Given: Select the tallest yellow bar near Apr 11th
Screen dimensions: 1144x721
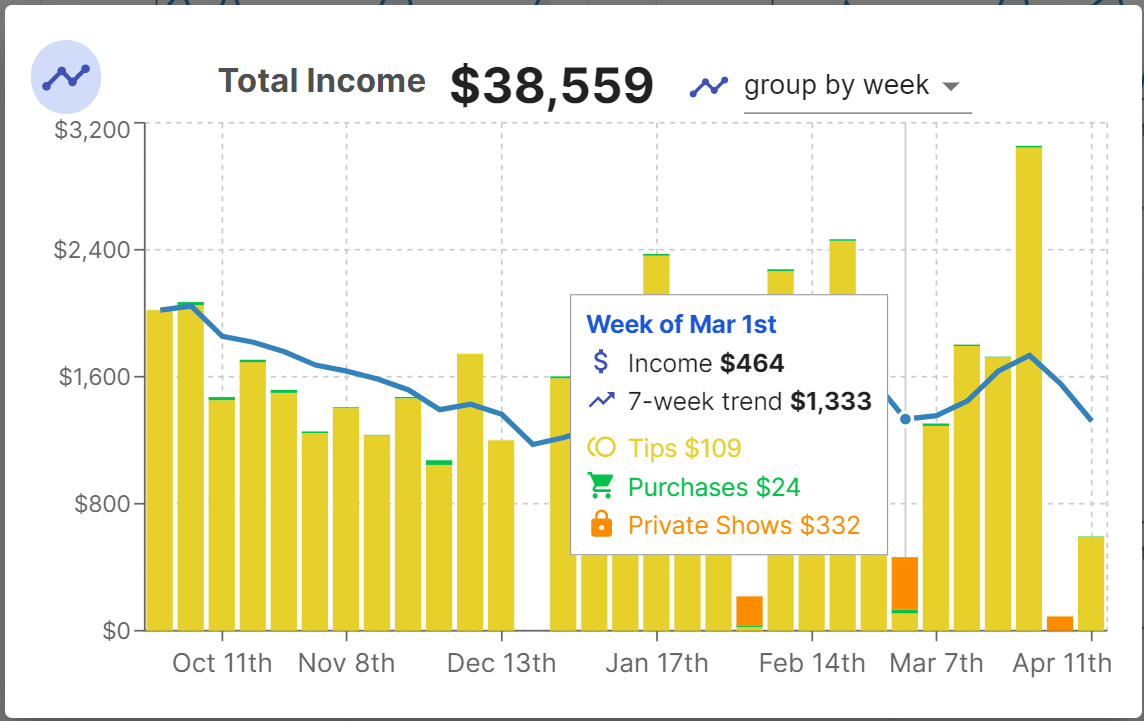Looking at the screenshot, I should [1029, 390].
